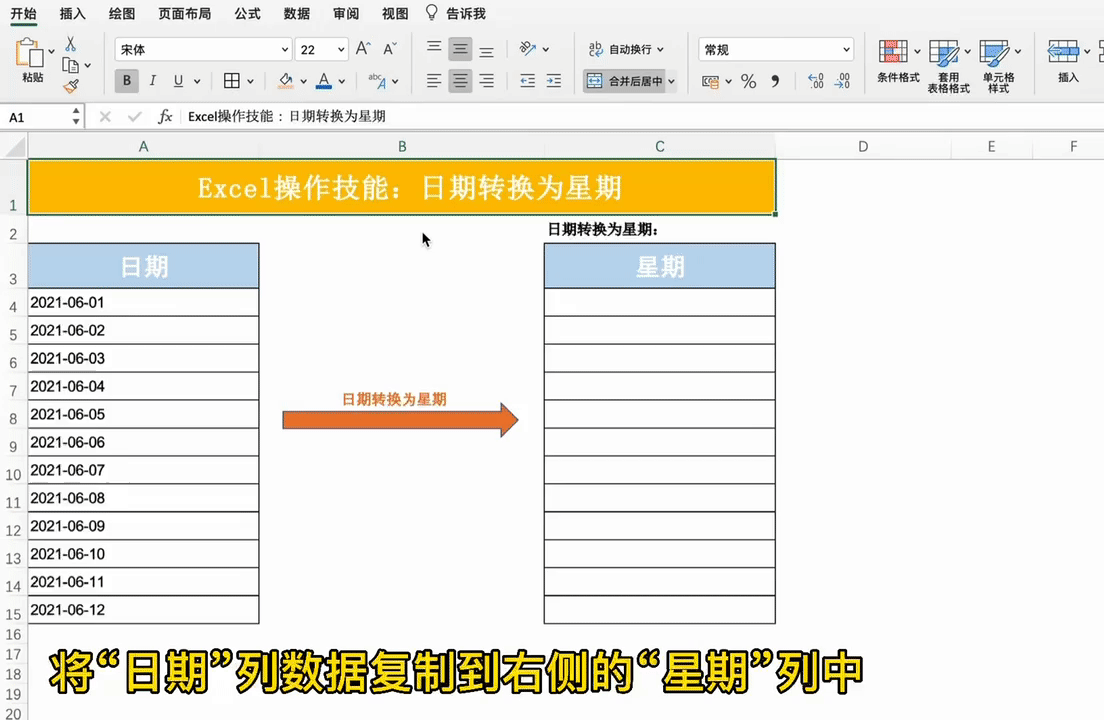
Task: Open 套用表格格式 table format
Action: pyautogui.click(x=948, y=66)
